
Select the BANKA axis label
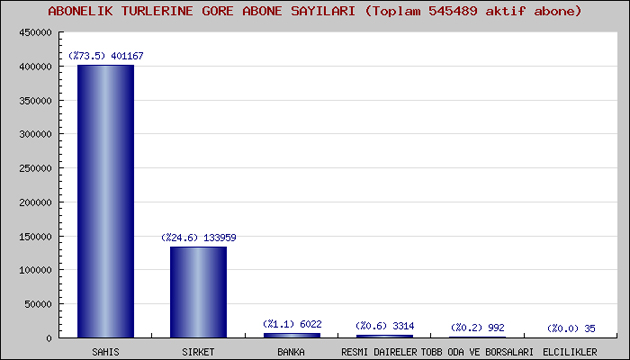pos(291,352)
